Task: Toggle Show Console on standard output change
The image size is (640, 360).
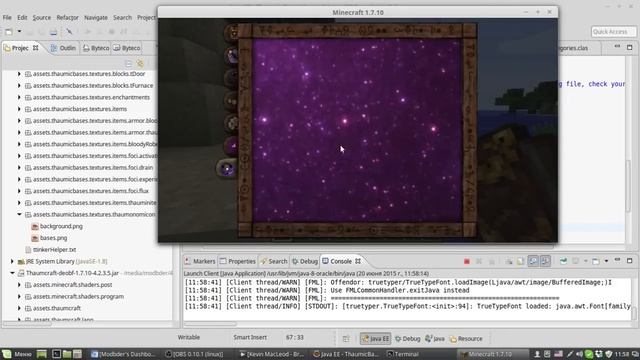Action: (x=533, y=261)
